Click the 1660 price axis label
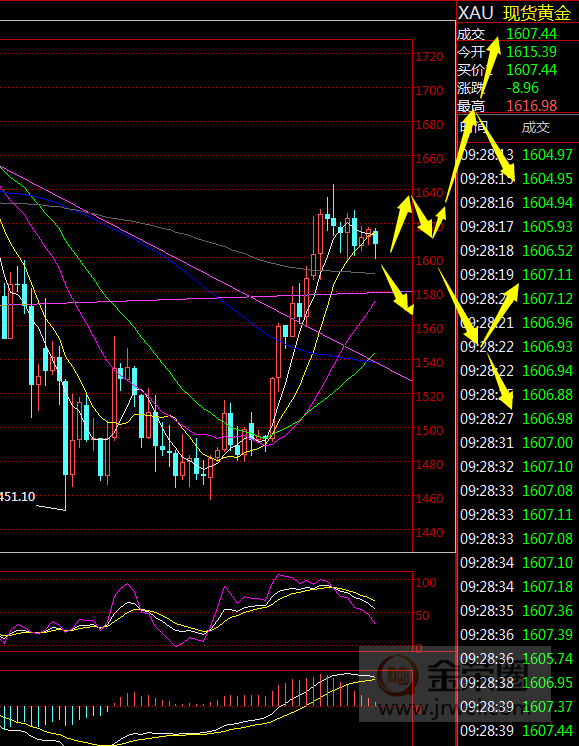This screenshot has width=579, height=746. coord(429,158)
